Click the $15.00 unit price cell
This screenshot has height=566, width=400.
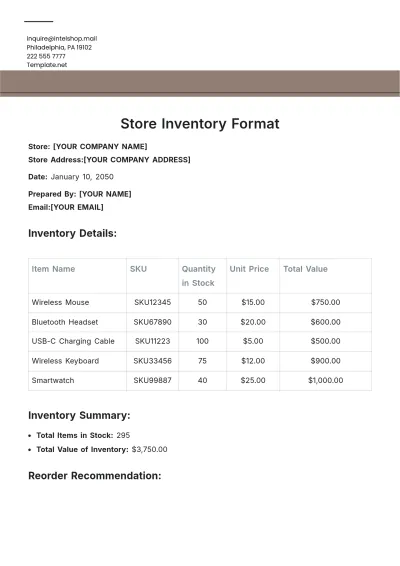[x=253, y=302]
